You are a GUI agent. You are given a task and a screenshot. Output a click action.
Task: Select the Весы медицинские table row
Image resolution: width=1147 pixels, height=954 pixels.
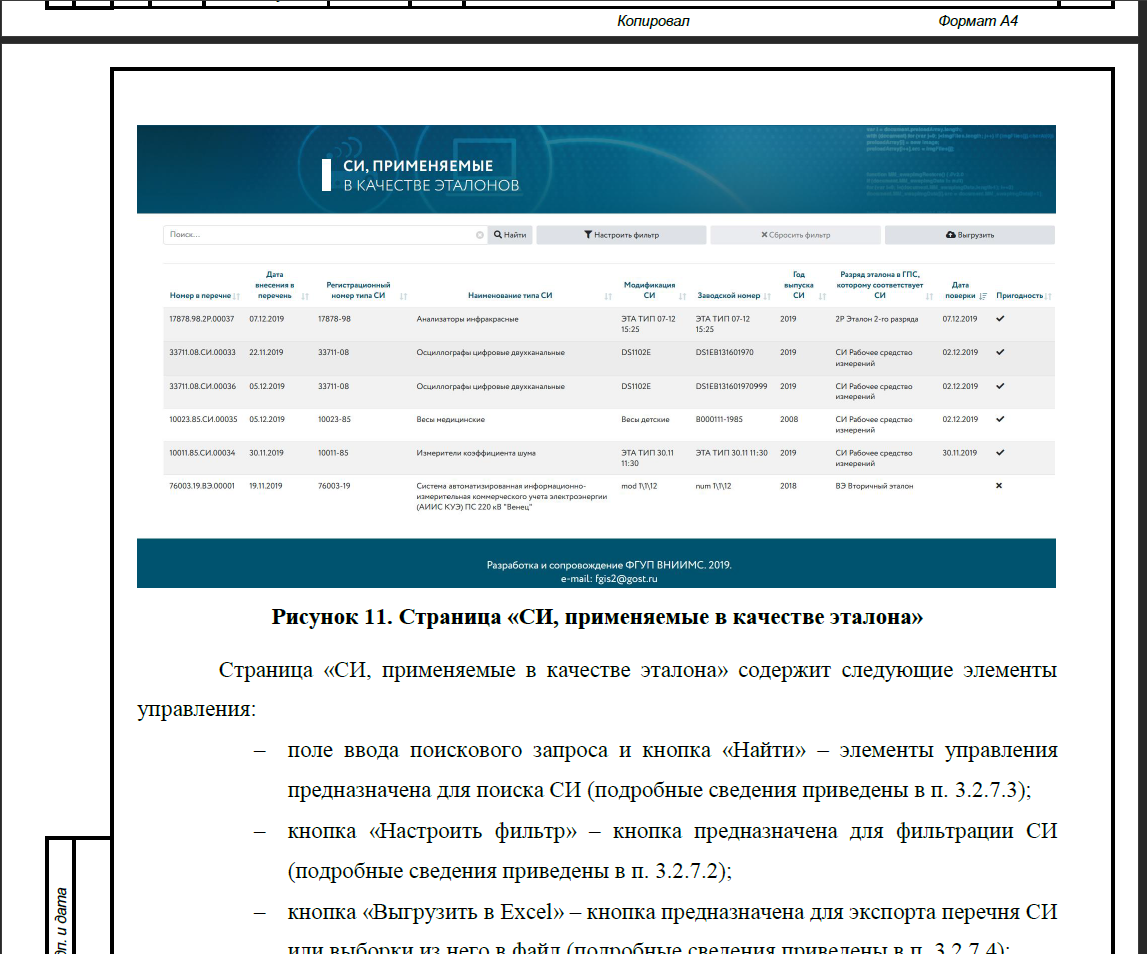(451, 419)
